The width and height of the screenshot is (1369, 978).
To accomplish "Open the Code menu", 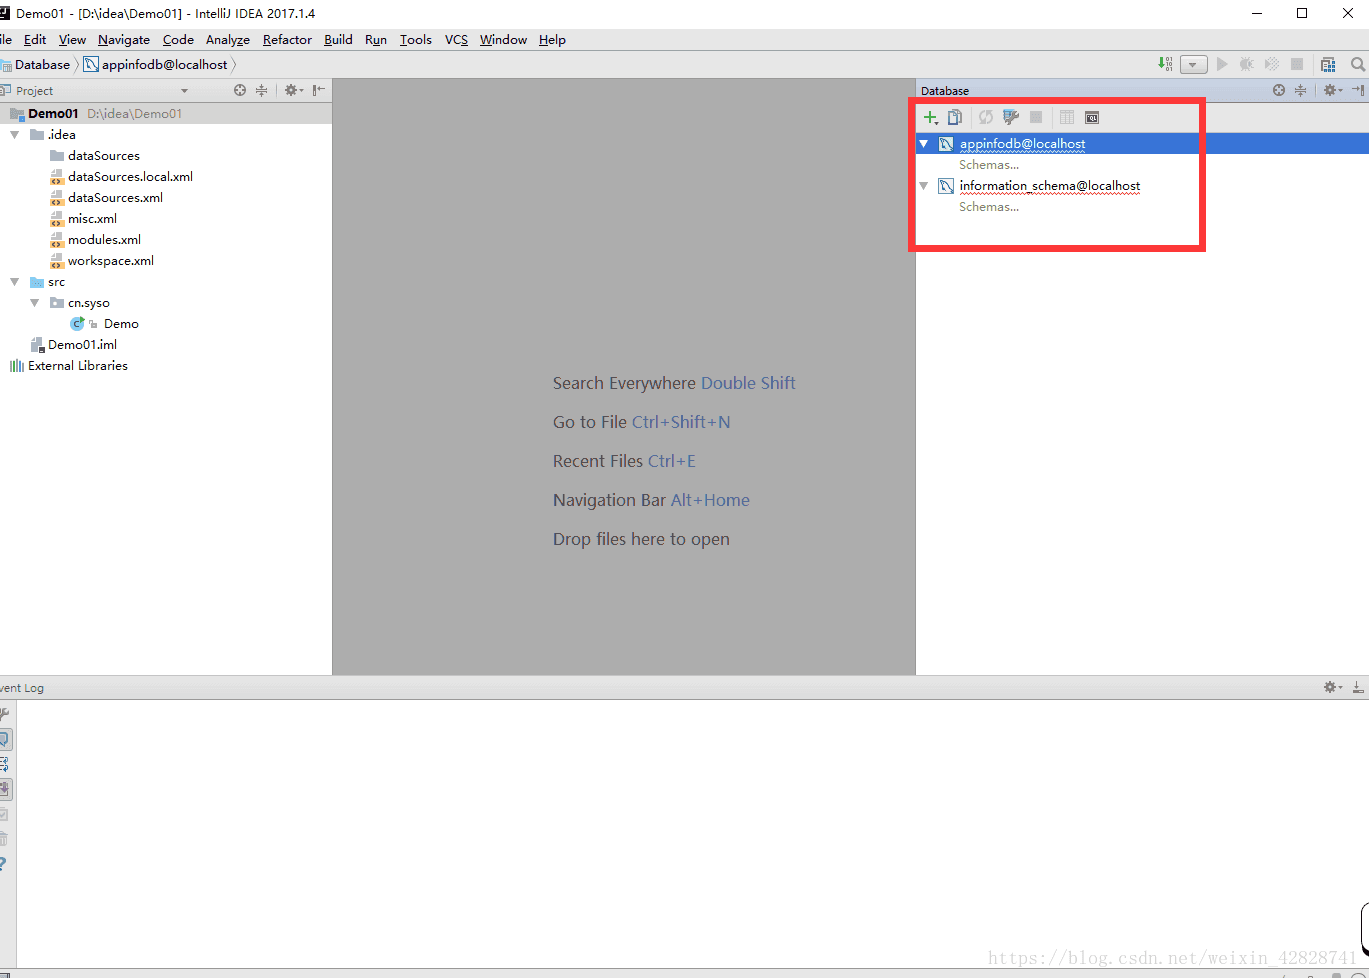I will click(178, 40).
